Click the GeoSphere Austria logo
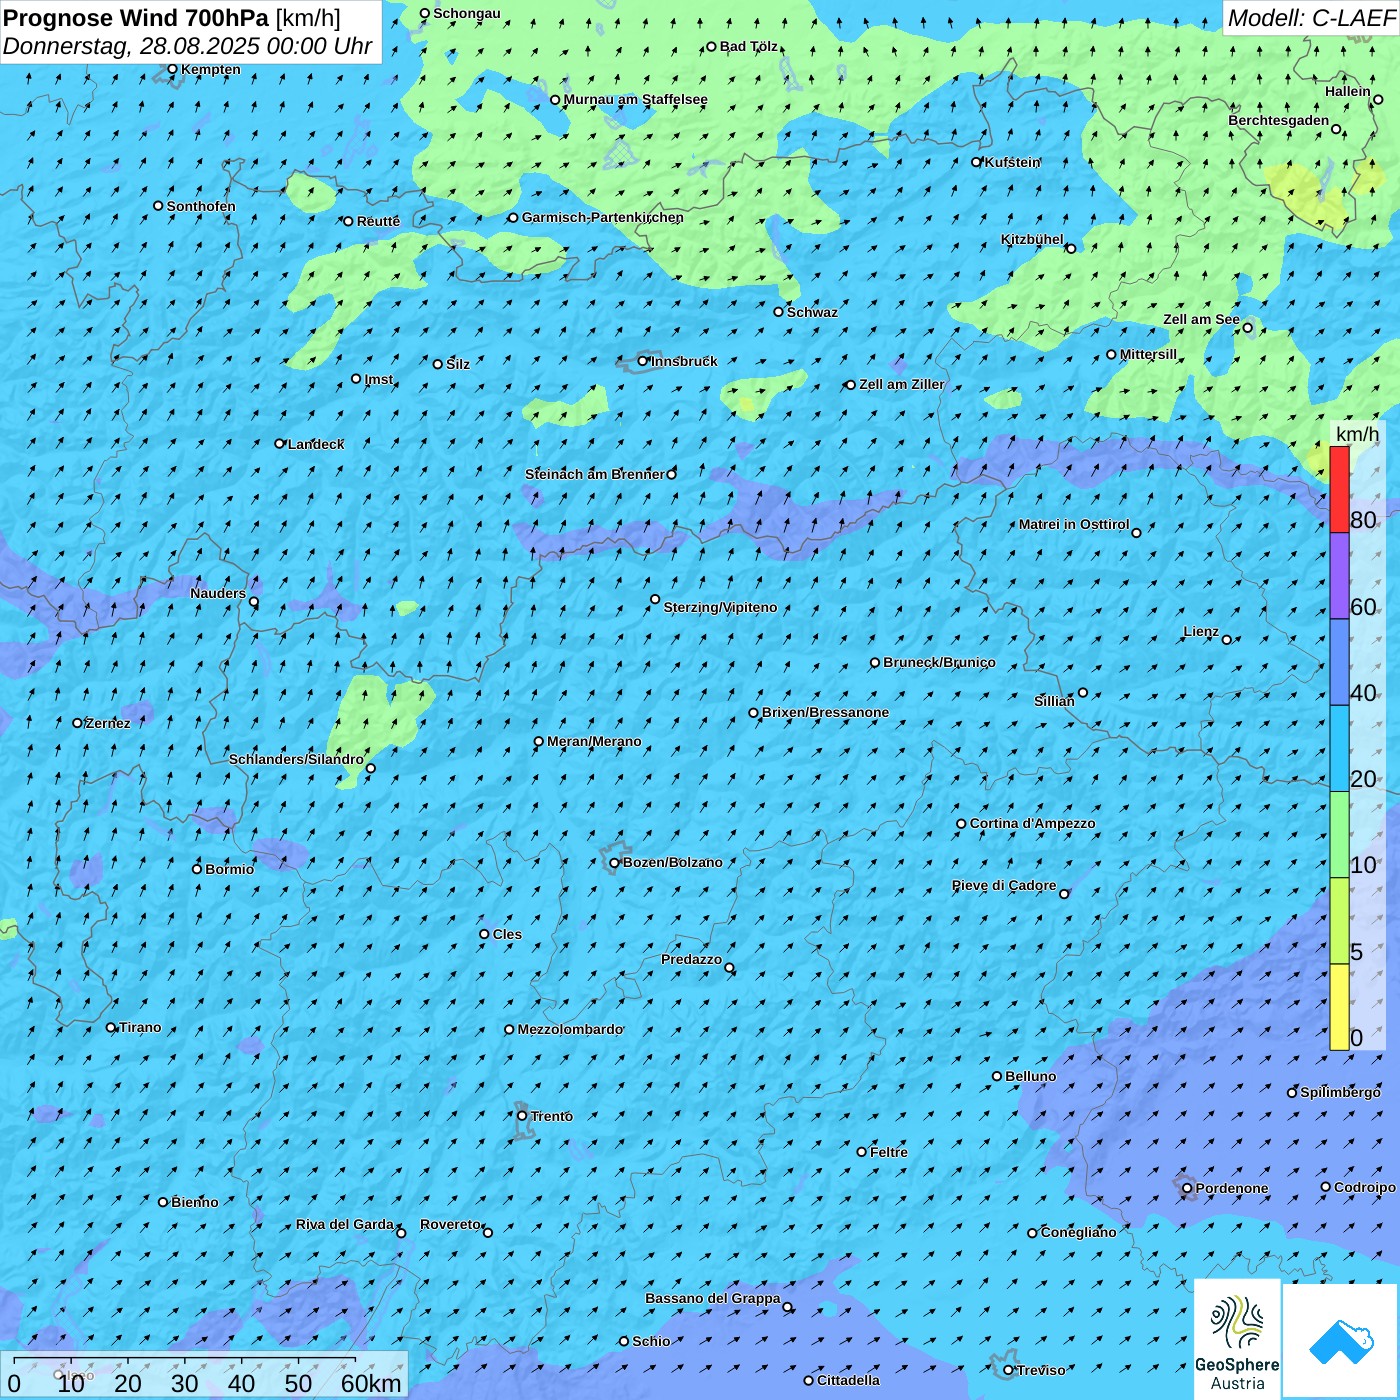This screenshot has height=1400, width=1400. 1237,1339
